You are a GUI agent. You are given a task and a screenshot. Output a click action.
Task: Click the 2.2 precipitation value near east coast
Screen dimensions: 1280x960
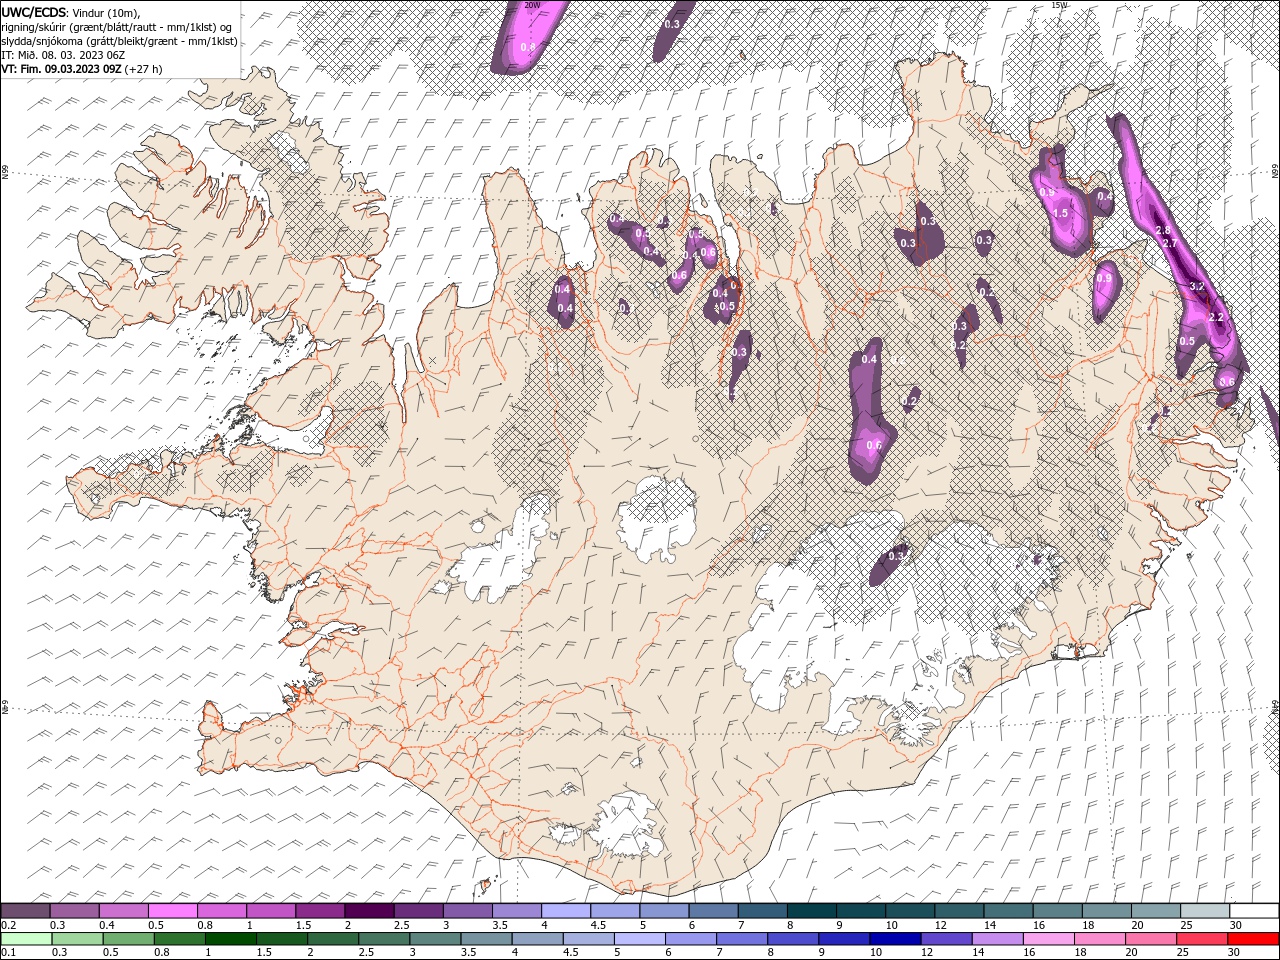pyautogui.click(x=1216, y=317)
